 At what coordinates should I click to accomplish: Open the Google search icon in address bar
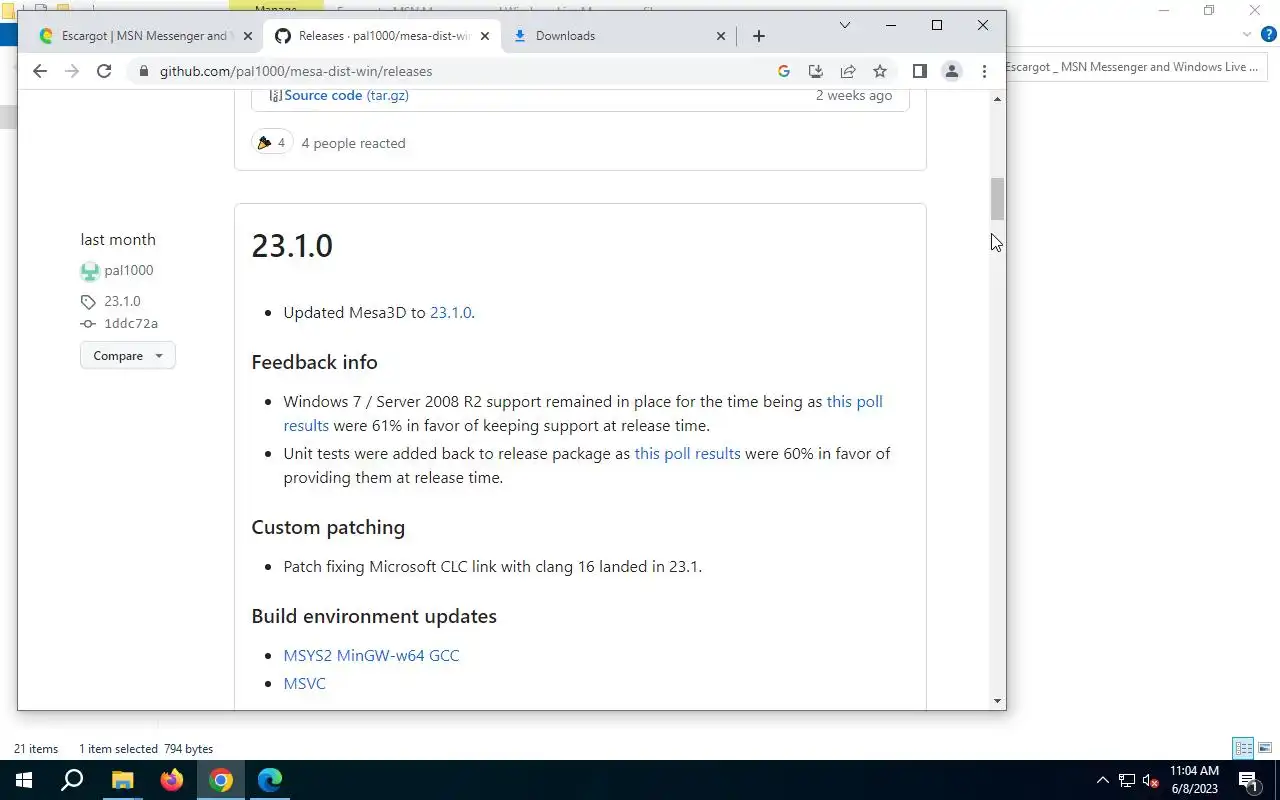tap(783, 71)
